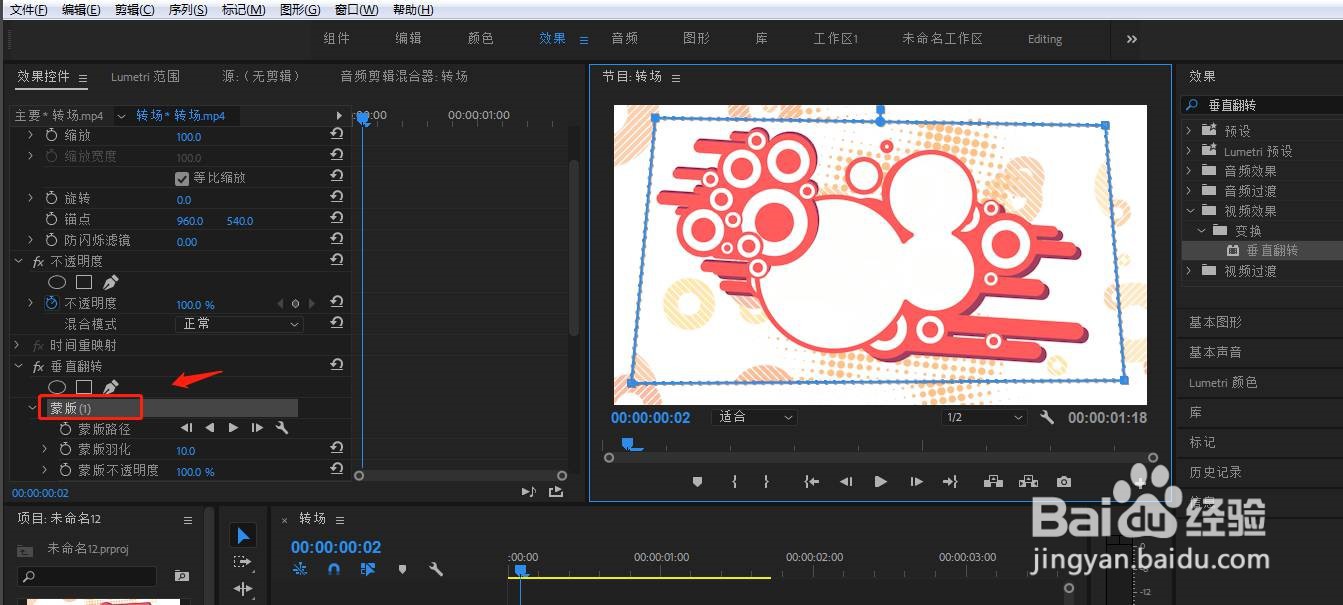Switch to 颜色 workspace tab

[x=481, y=38]
